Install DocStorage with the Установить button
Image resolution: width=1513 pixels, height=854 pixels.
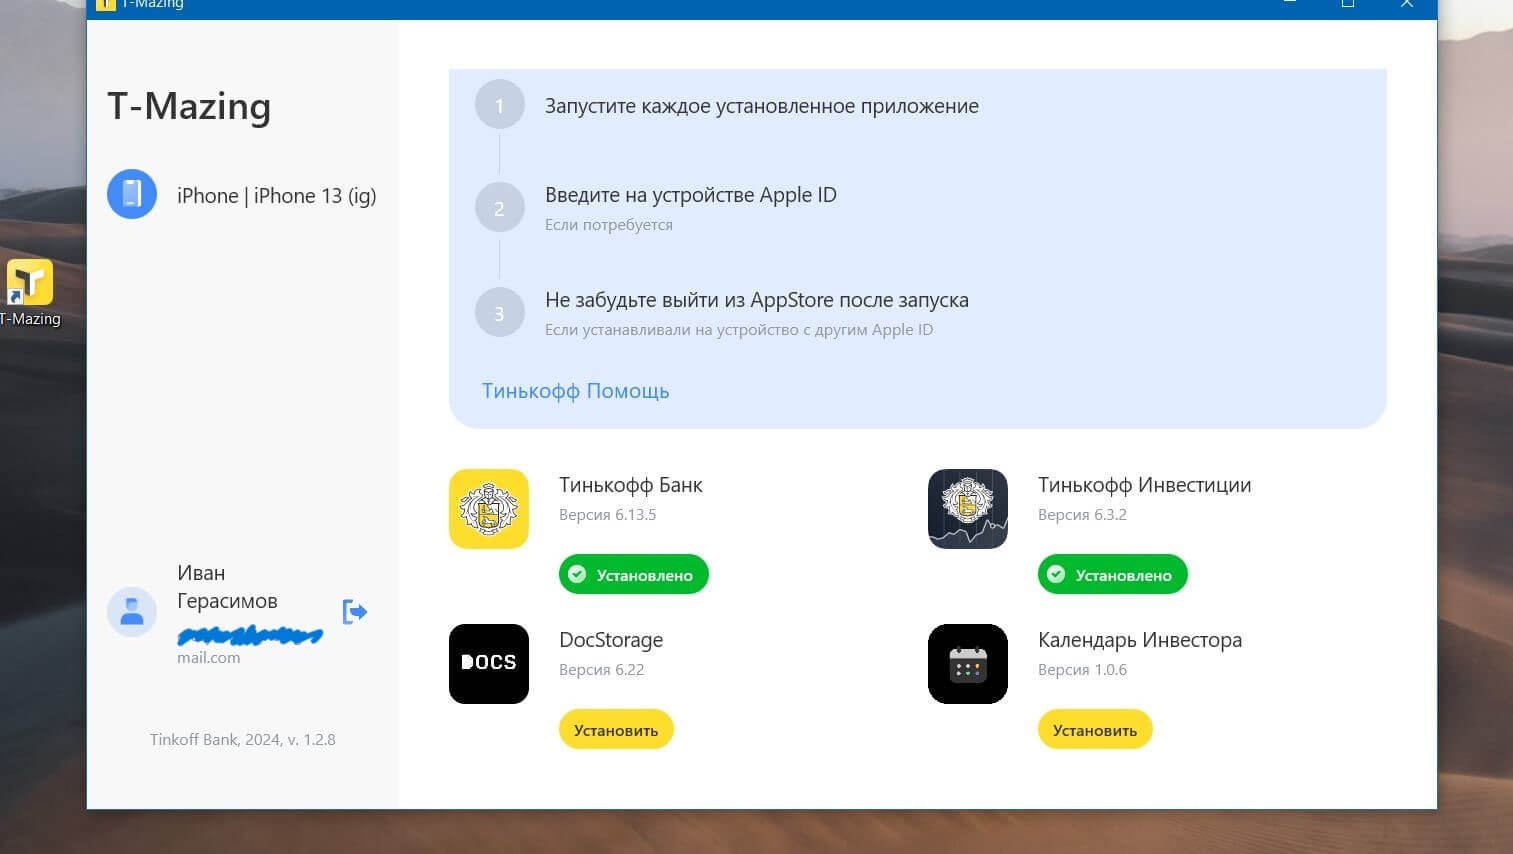[616, 729]
